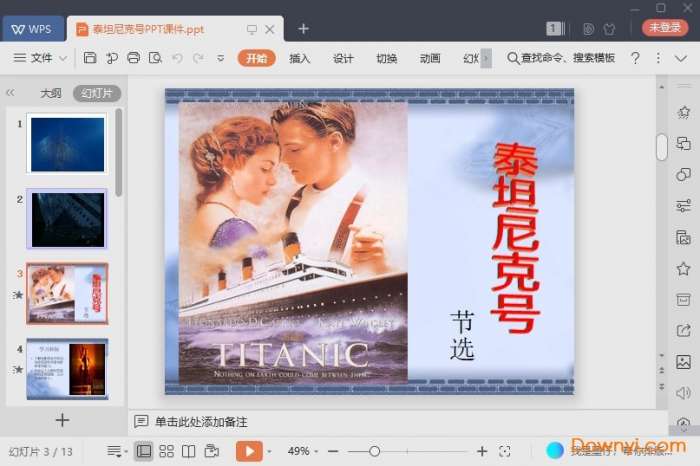
Task: Expand the 文件 dropdown arrow
Action: click(63, 58)
